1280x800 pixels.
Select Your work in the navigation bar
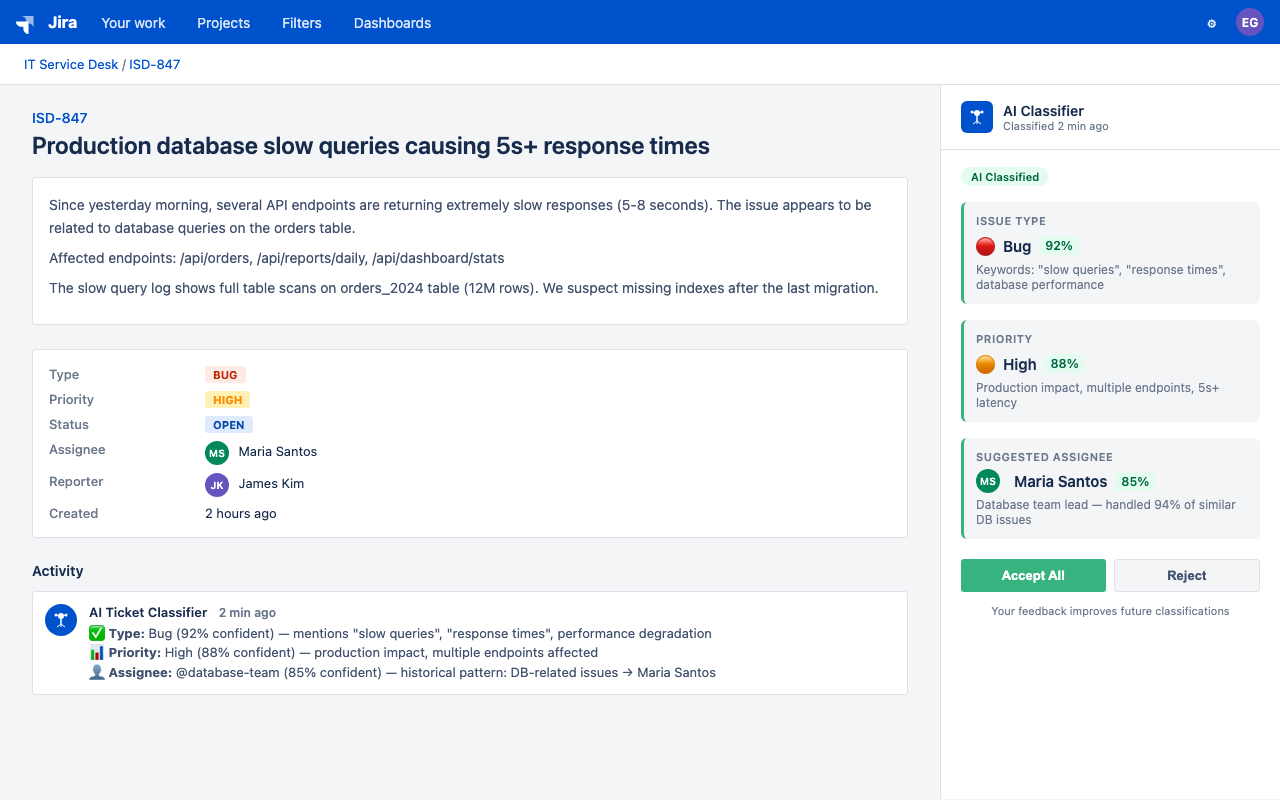tap(133, 22)
